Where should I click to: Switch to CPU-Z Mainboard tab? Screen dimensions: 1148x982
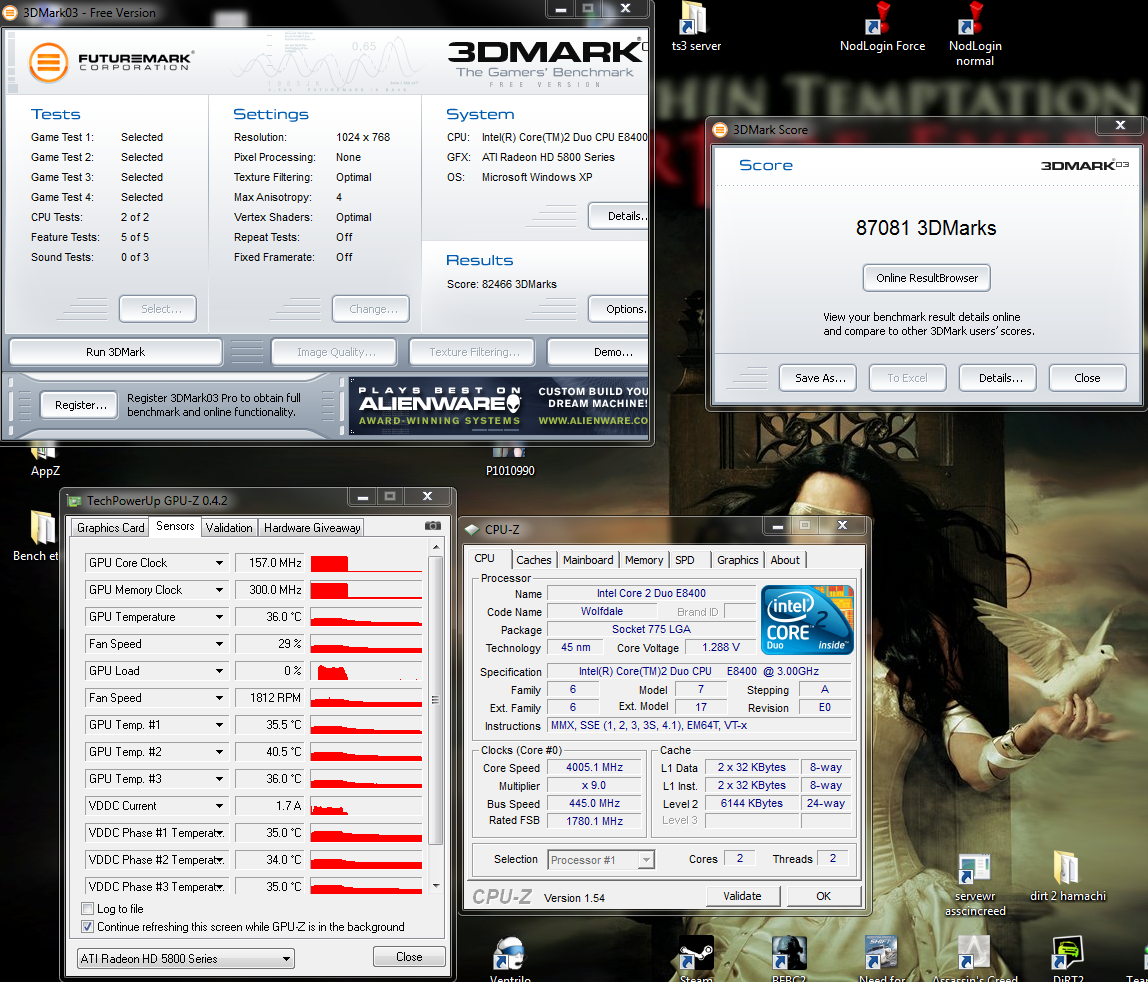[588, 559]
